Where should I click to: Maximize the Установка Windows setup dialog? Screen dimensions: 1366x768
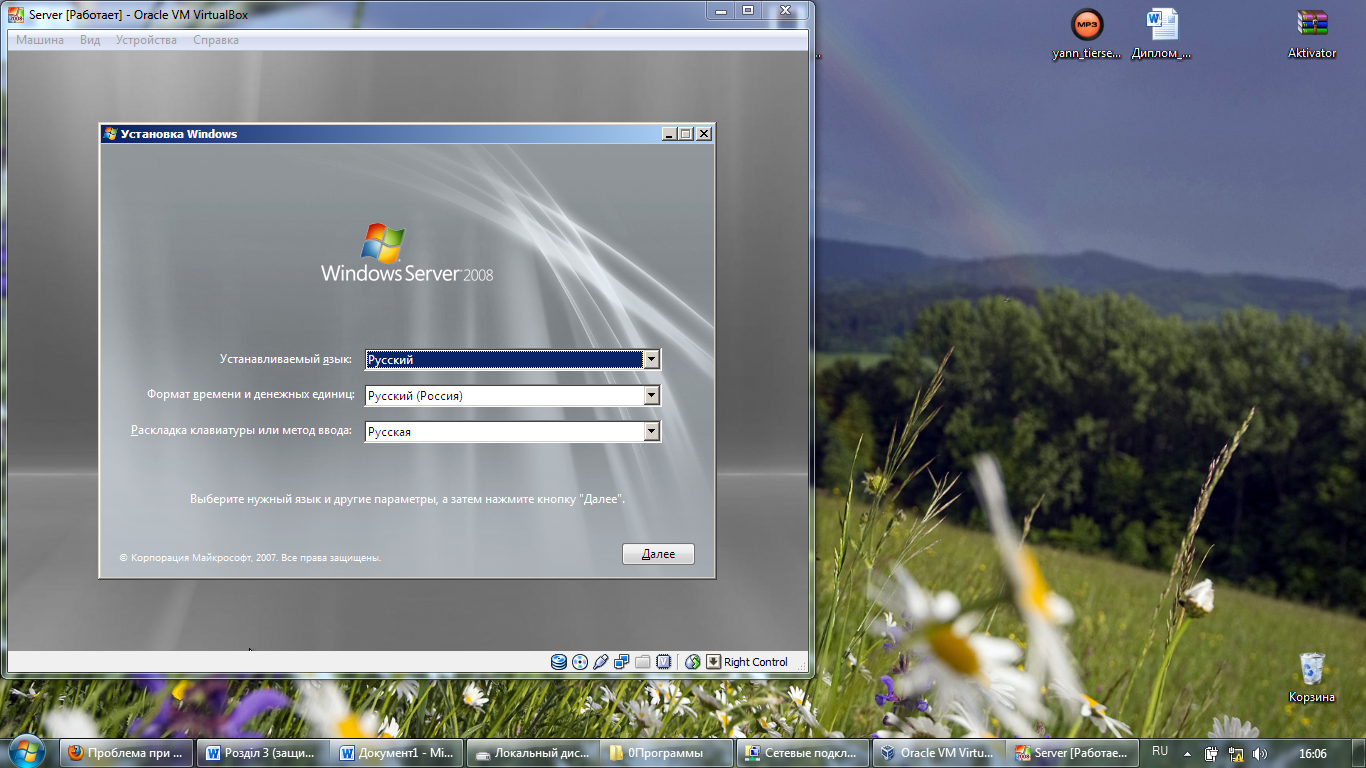pyautogui.click(x=686, y=134)
